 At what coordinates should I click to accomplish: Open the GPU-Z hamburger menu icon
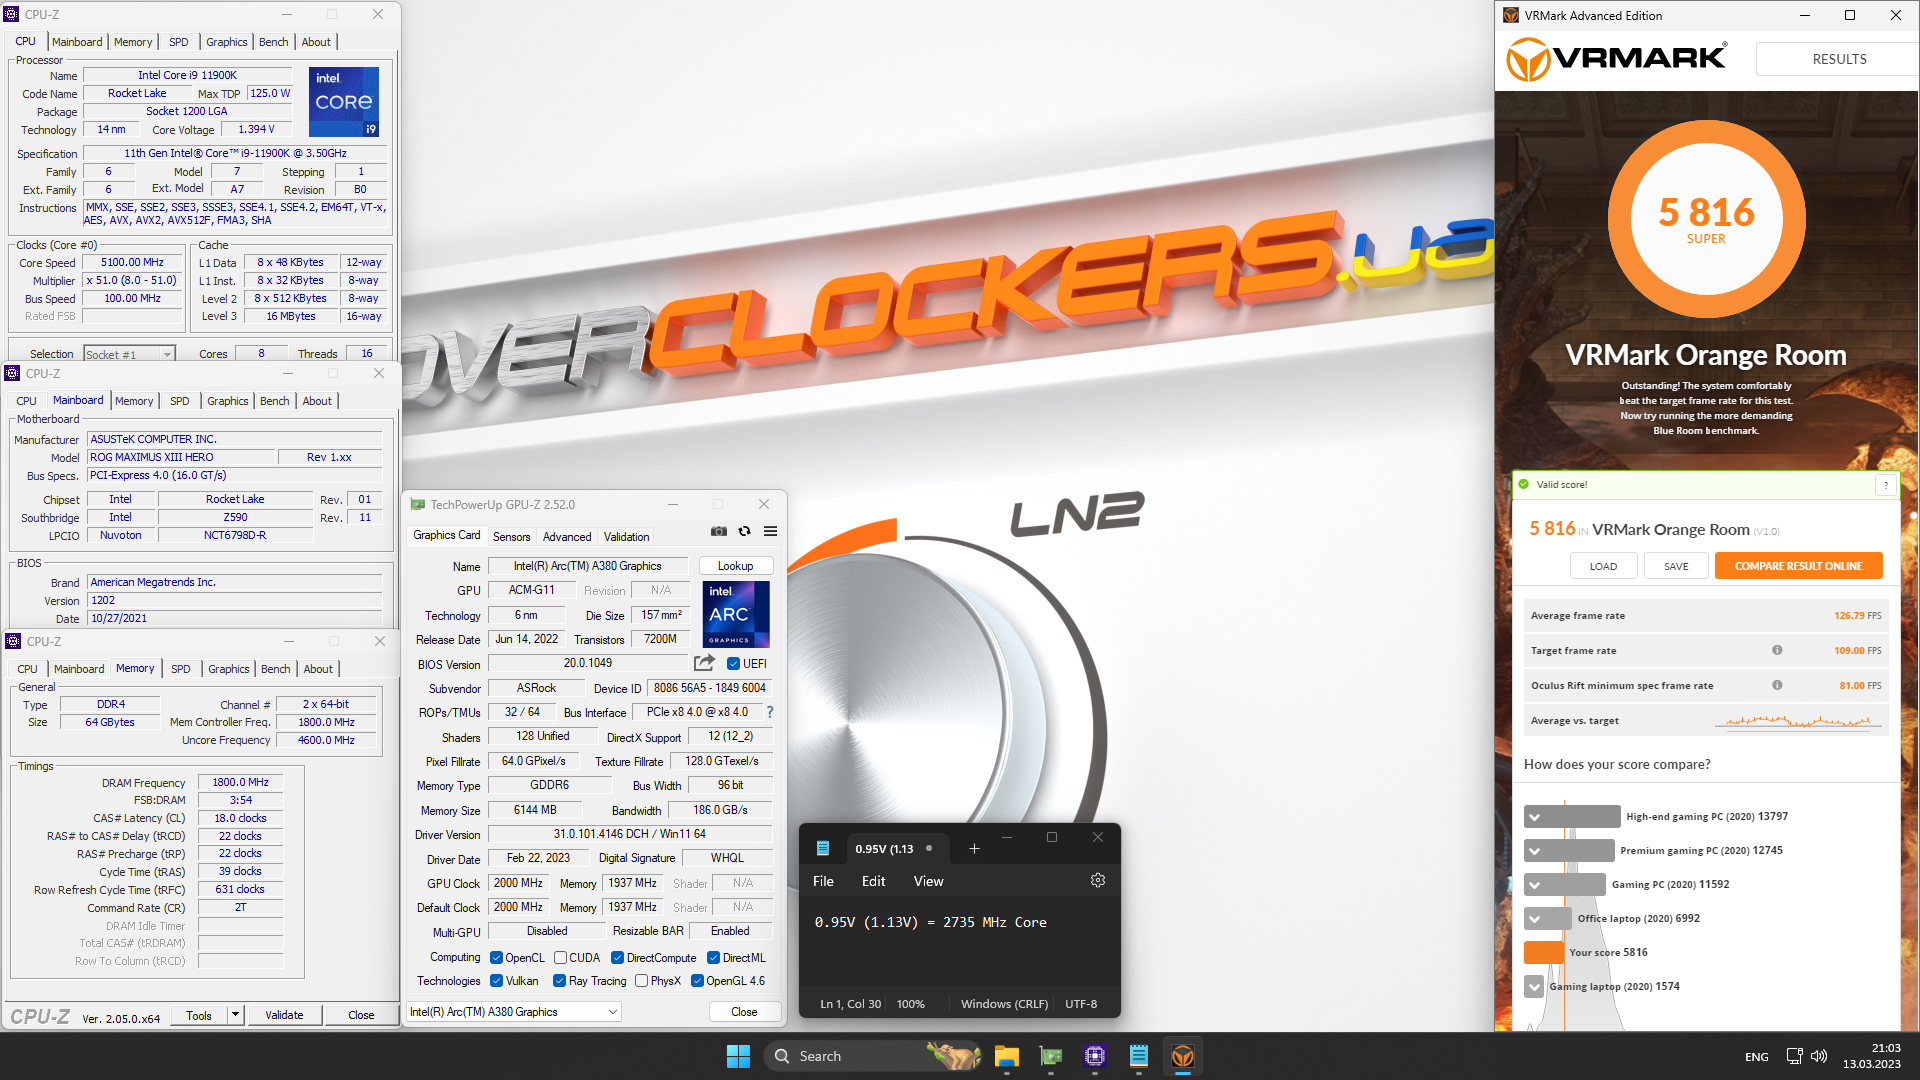click(x=771, y=531)
